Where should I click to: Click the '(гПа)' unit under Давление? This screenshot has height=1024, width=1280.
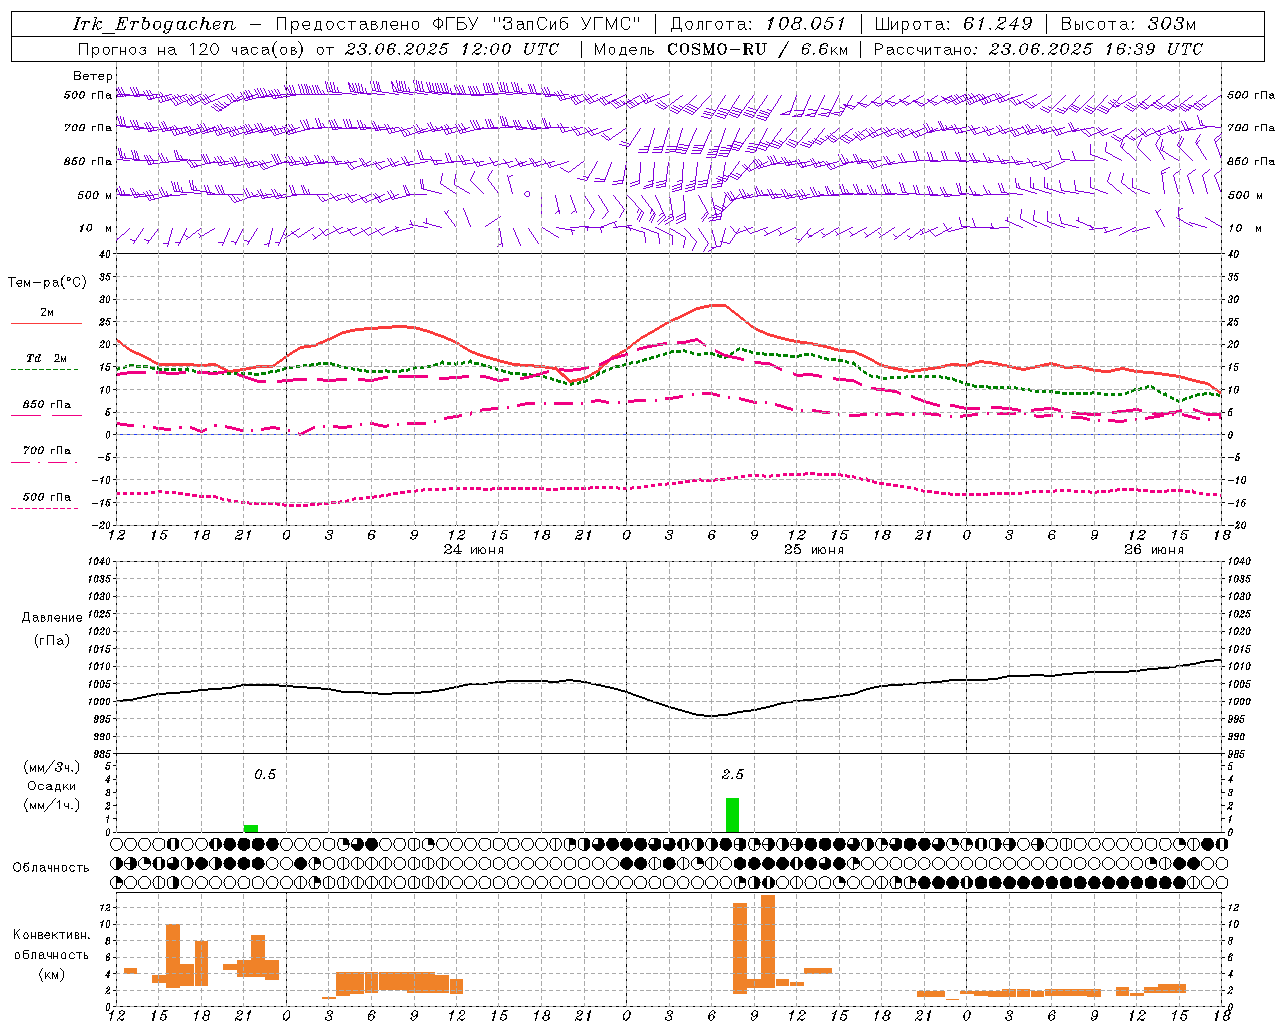click(52, 641)
